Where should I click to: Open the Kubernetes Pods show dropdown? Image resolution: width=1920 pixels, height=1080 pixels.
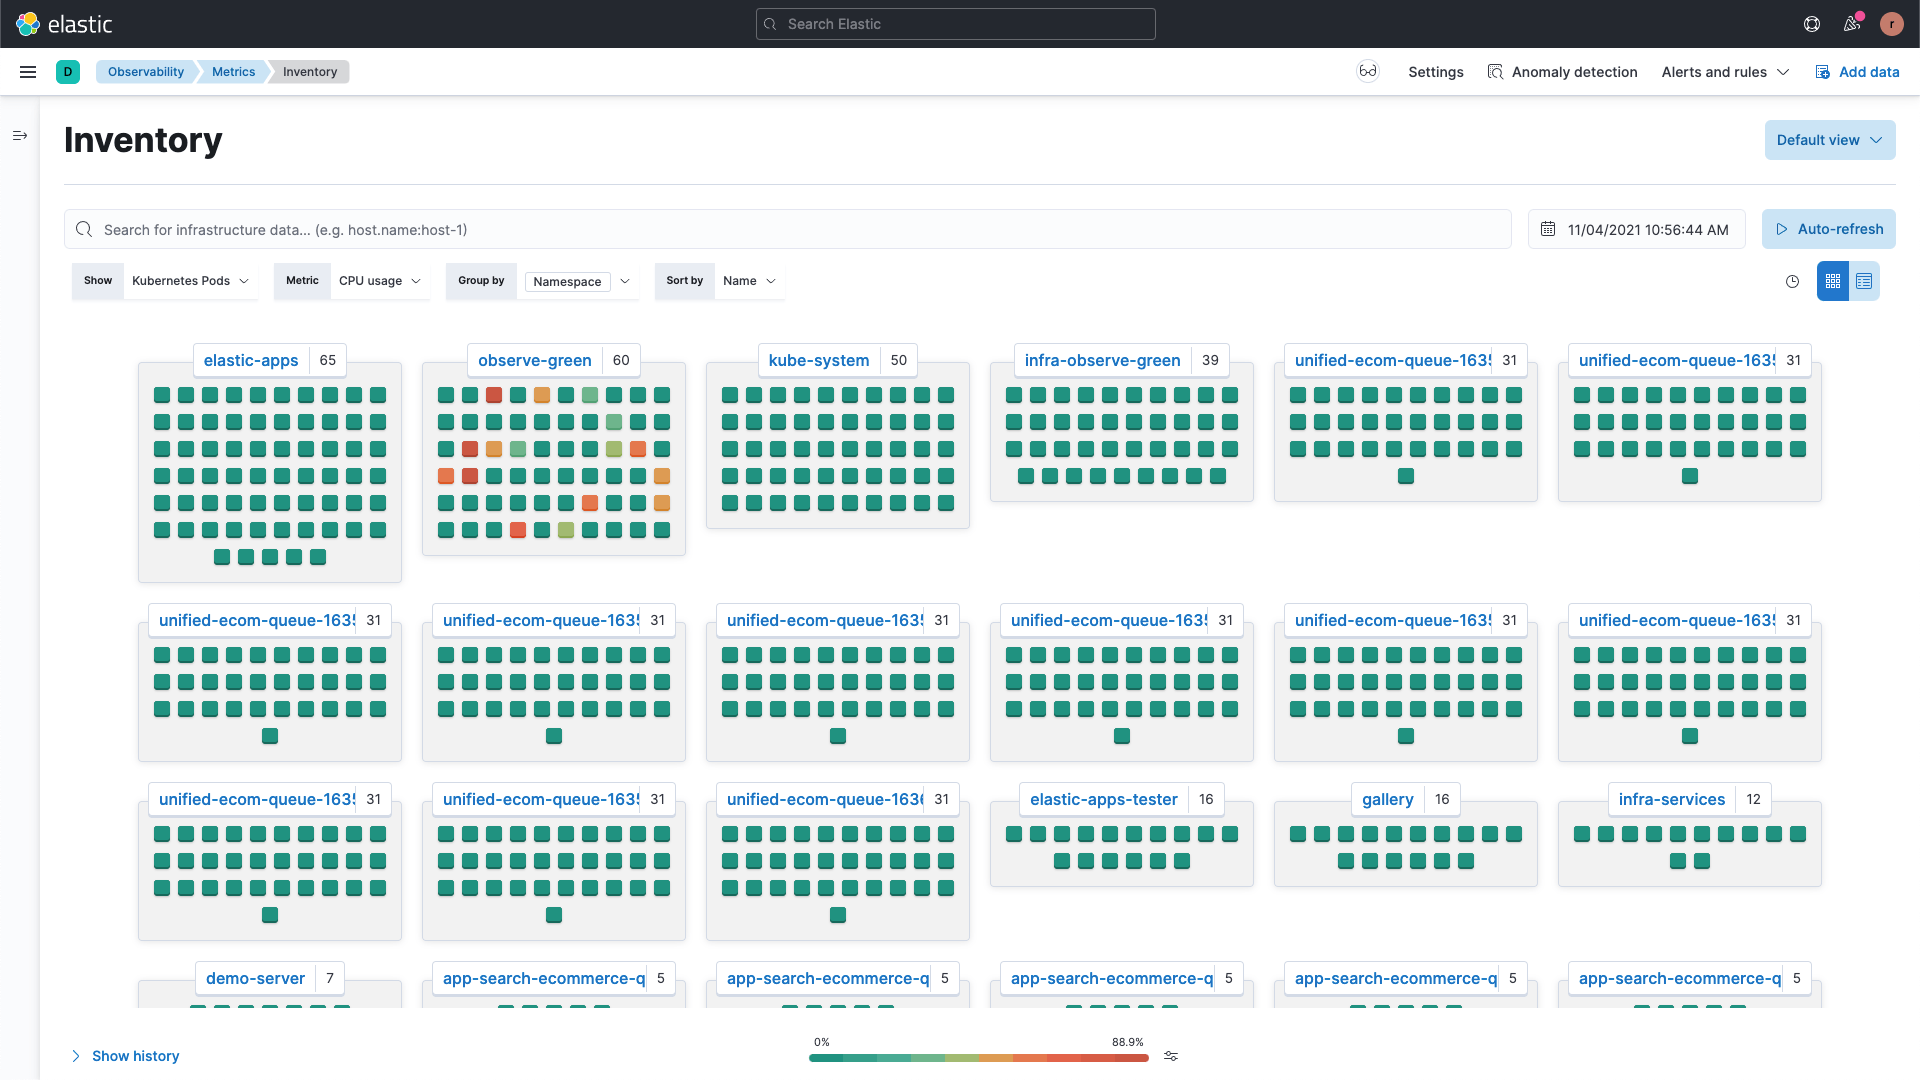pos(190,281)
